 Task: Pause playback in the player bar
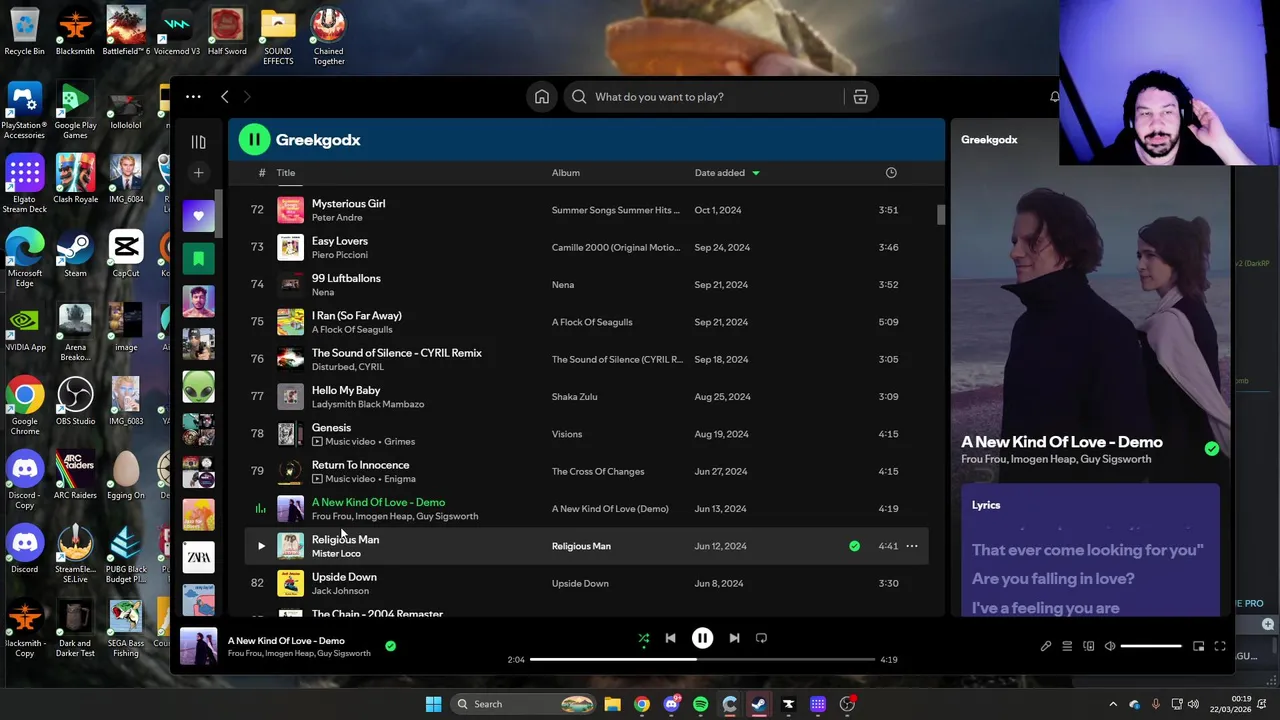tap(702, 638)
